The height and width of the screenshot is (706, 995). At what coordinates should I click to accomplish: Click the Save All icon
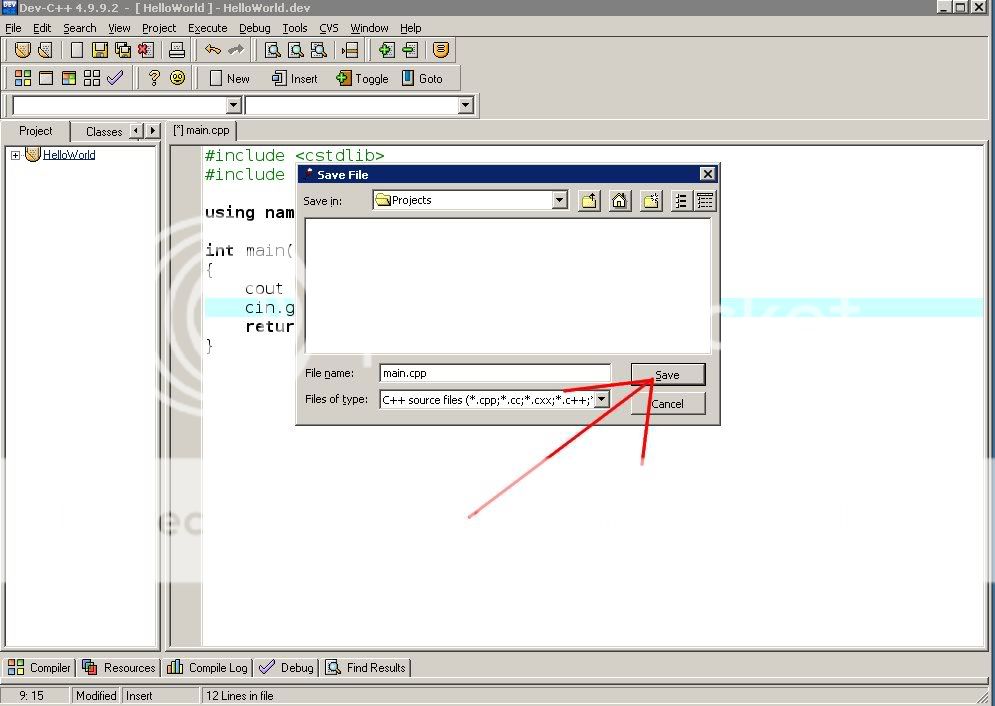[x=122, y=49]
